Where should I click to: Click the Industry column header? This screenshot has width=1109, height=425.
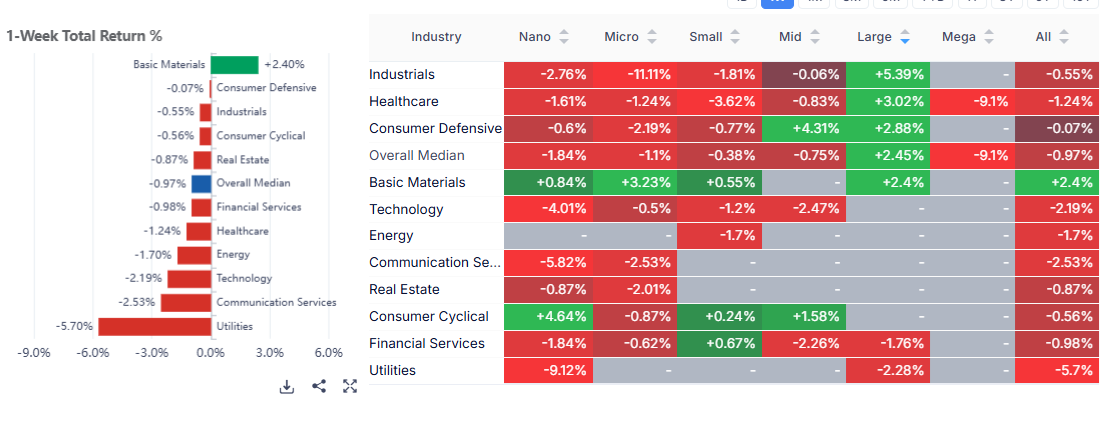point(436,38)
